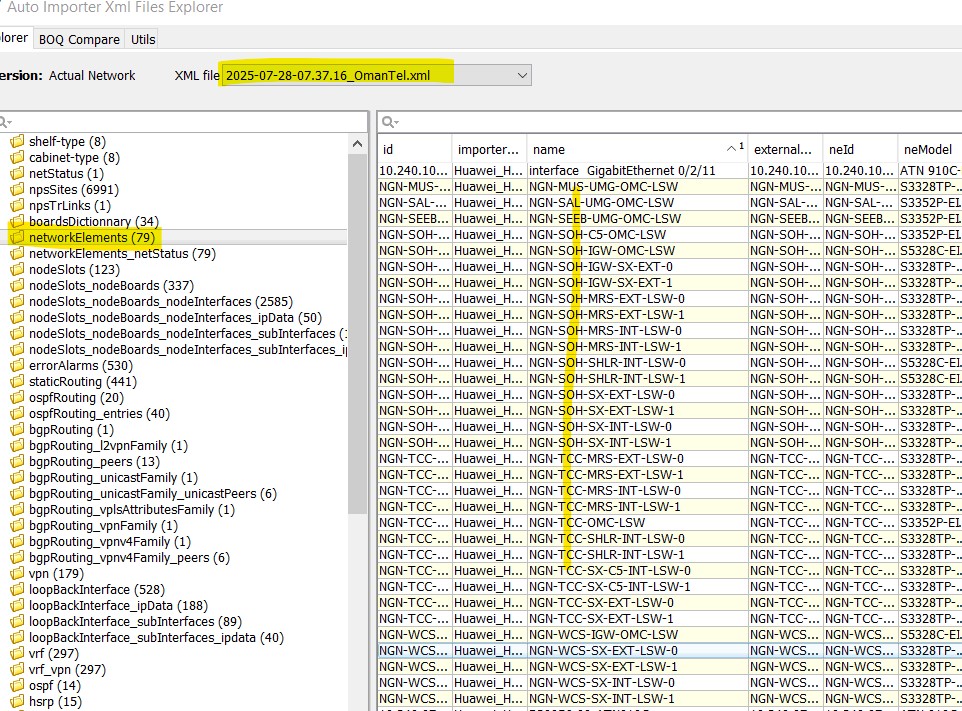Click the folder icon beside vpn (179)
Image resolution: width=962 pixels, height=711 pixels.
coord(17,574)
